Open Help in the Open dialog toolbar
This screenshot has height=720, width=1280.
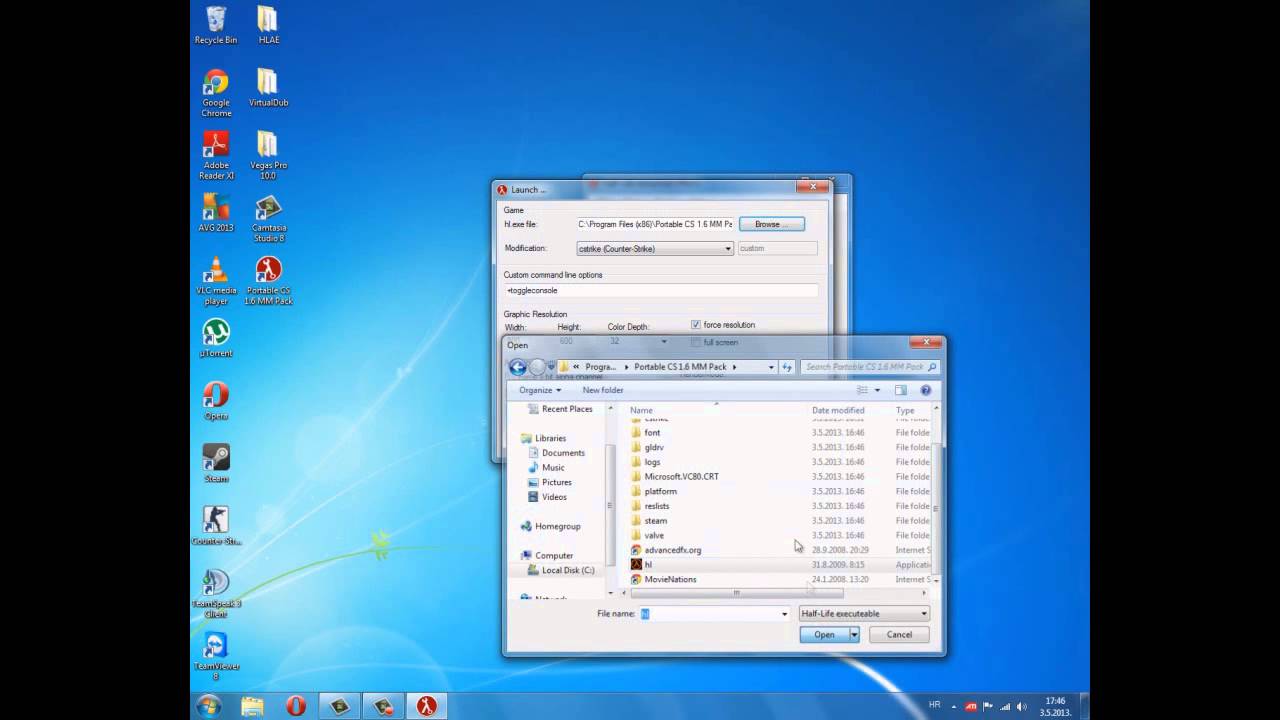pos(926,390)
